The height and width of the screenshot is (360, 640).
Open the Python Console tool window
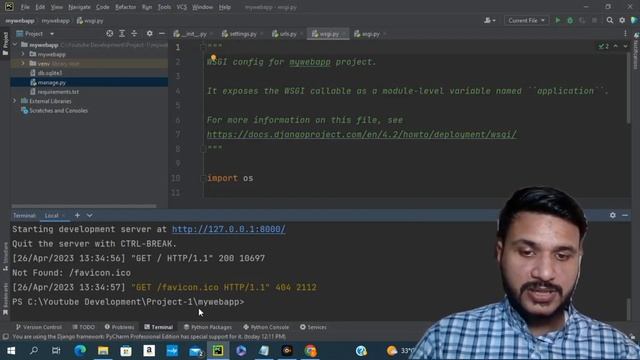tap(266, 327)
